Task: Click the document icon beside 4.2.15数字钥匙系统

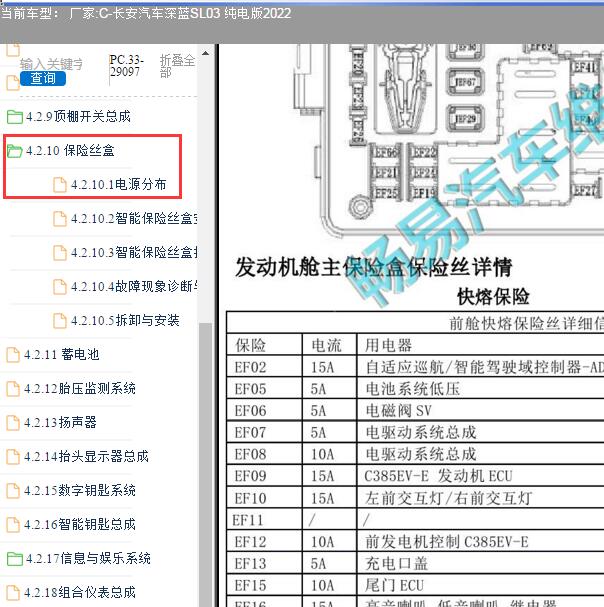Action: (x=13, y=491)
